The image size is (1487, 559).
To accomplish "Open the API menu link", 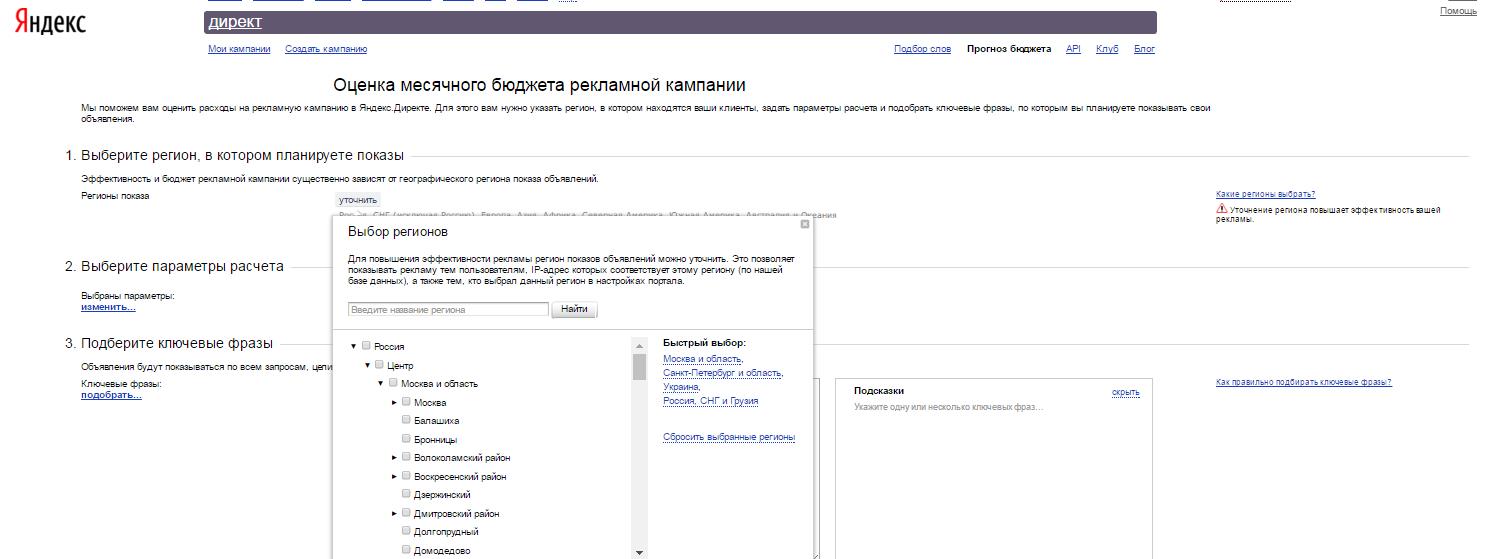I will point(1073,49).
